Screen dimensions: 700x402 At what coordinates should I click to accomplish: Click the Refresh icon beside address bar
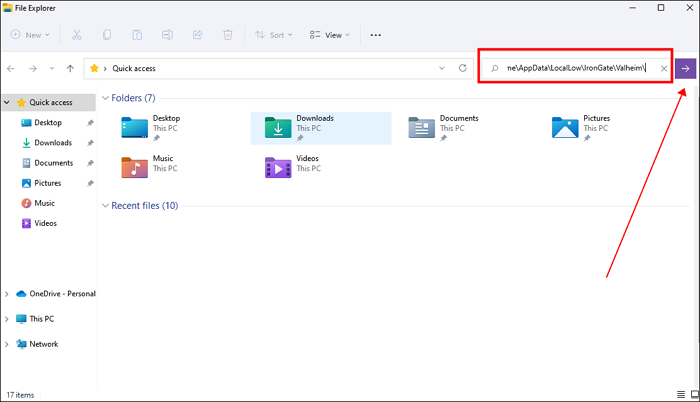click(x=462, y=68)
